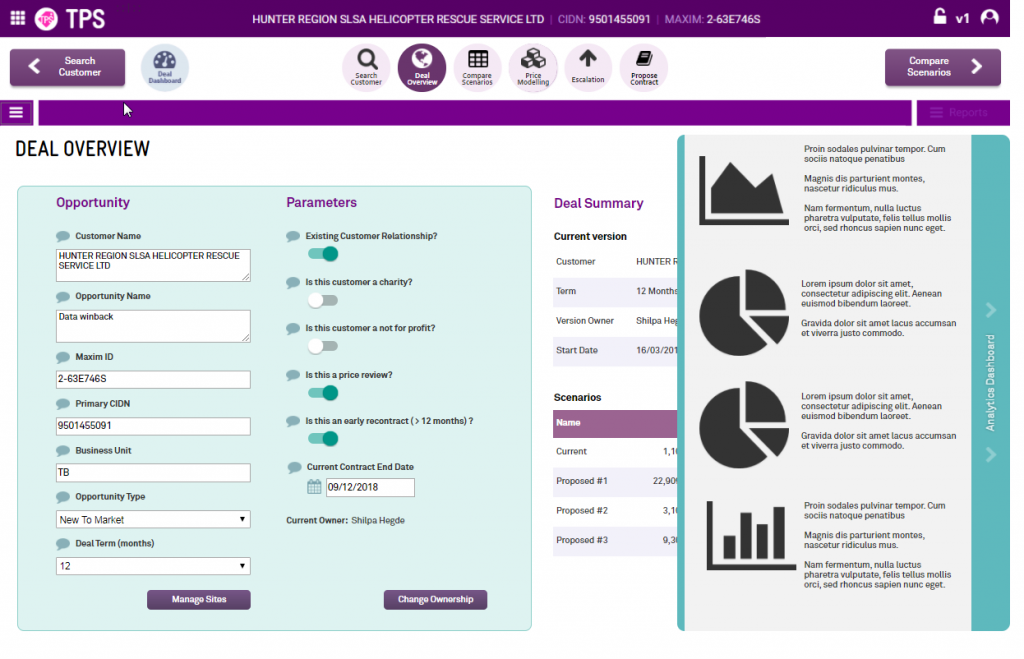
Task: Click the unlock padlock icon in header
Action: point(939,17)
